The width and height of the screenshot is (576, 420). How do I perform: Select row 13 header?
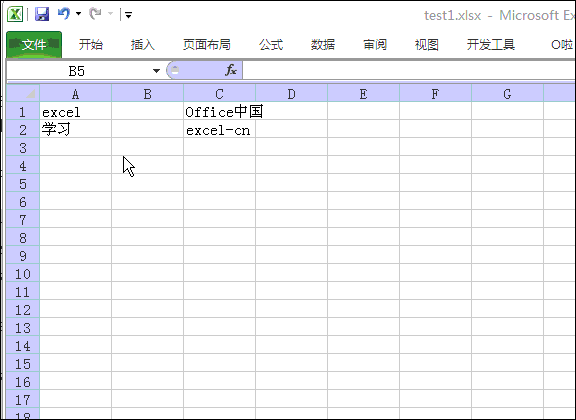tap(23, 328)
